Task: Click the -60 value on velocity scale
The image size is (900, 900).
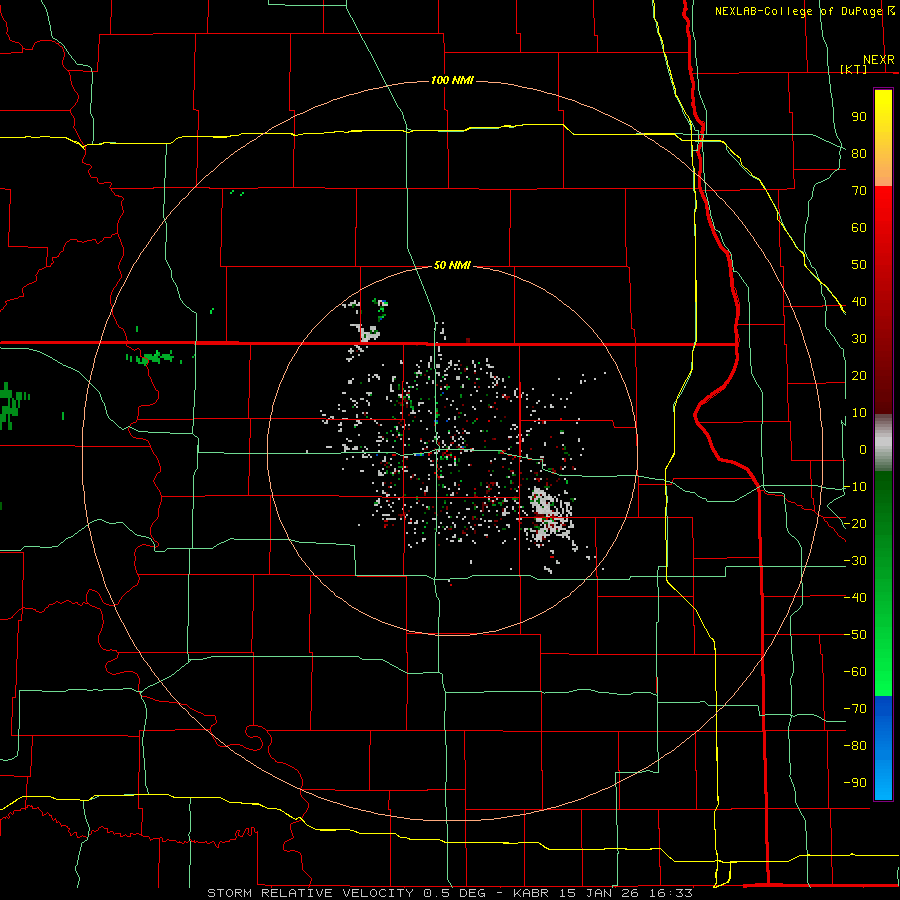Action: click(855, 672)
